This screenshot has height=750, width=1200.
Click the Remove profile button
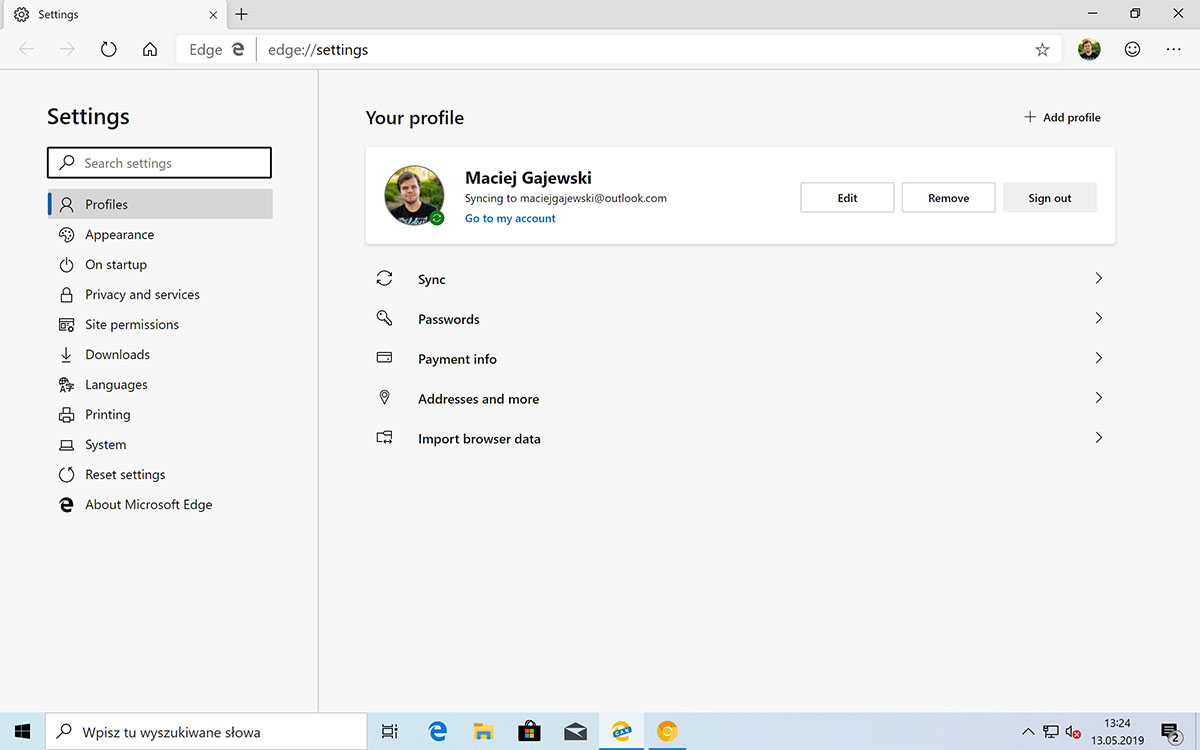(948, 198)
